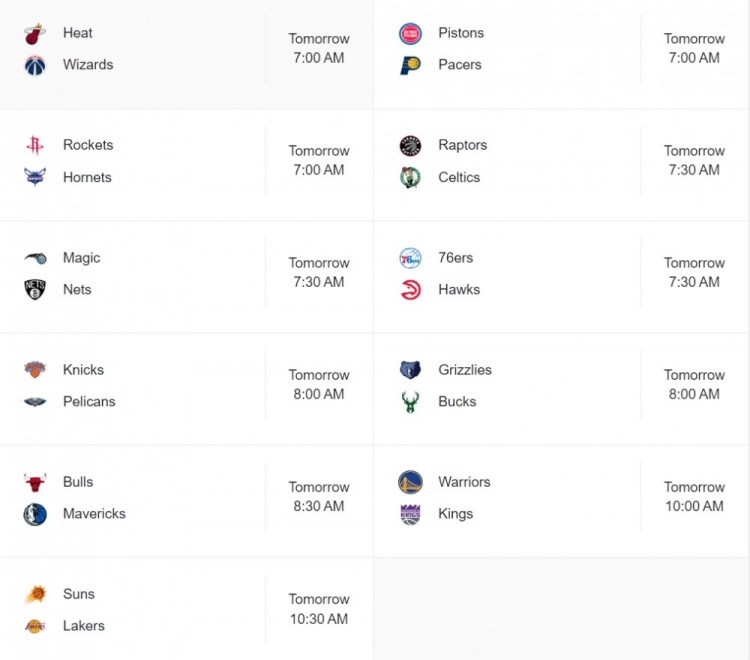750x660 pixels.
Task: Click the Miami Heat team logo
Action: click(x=35, y=33)
